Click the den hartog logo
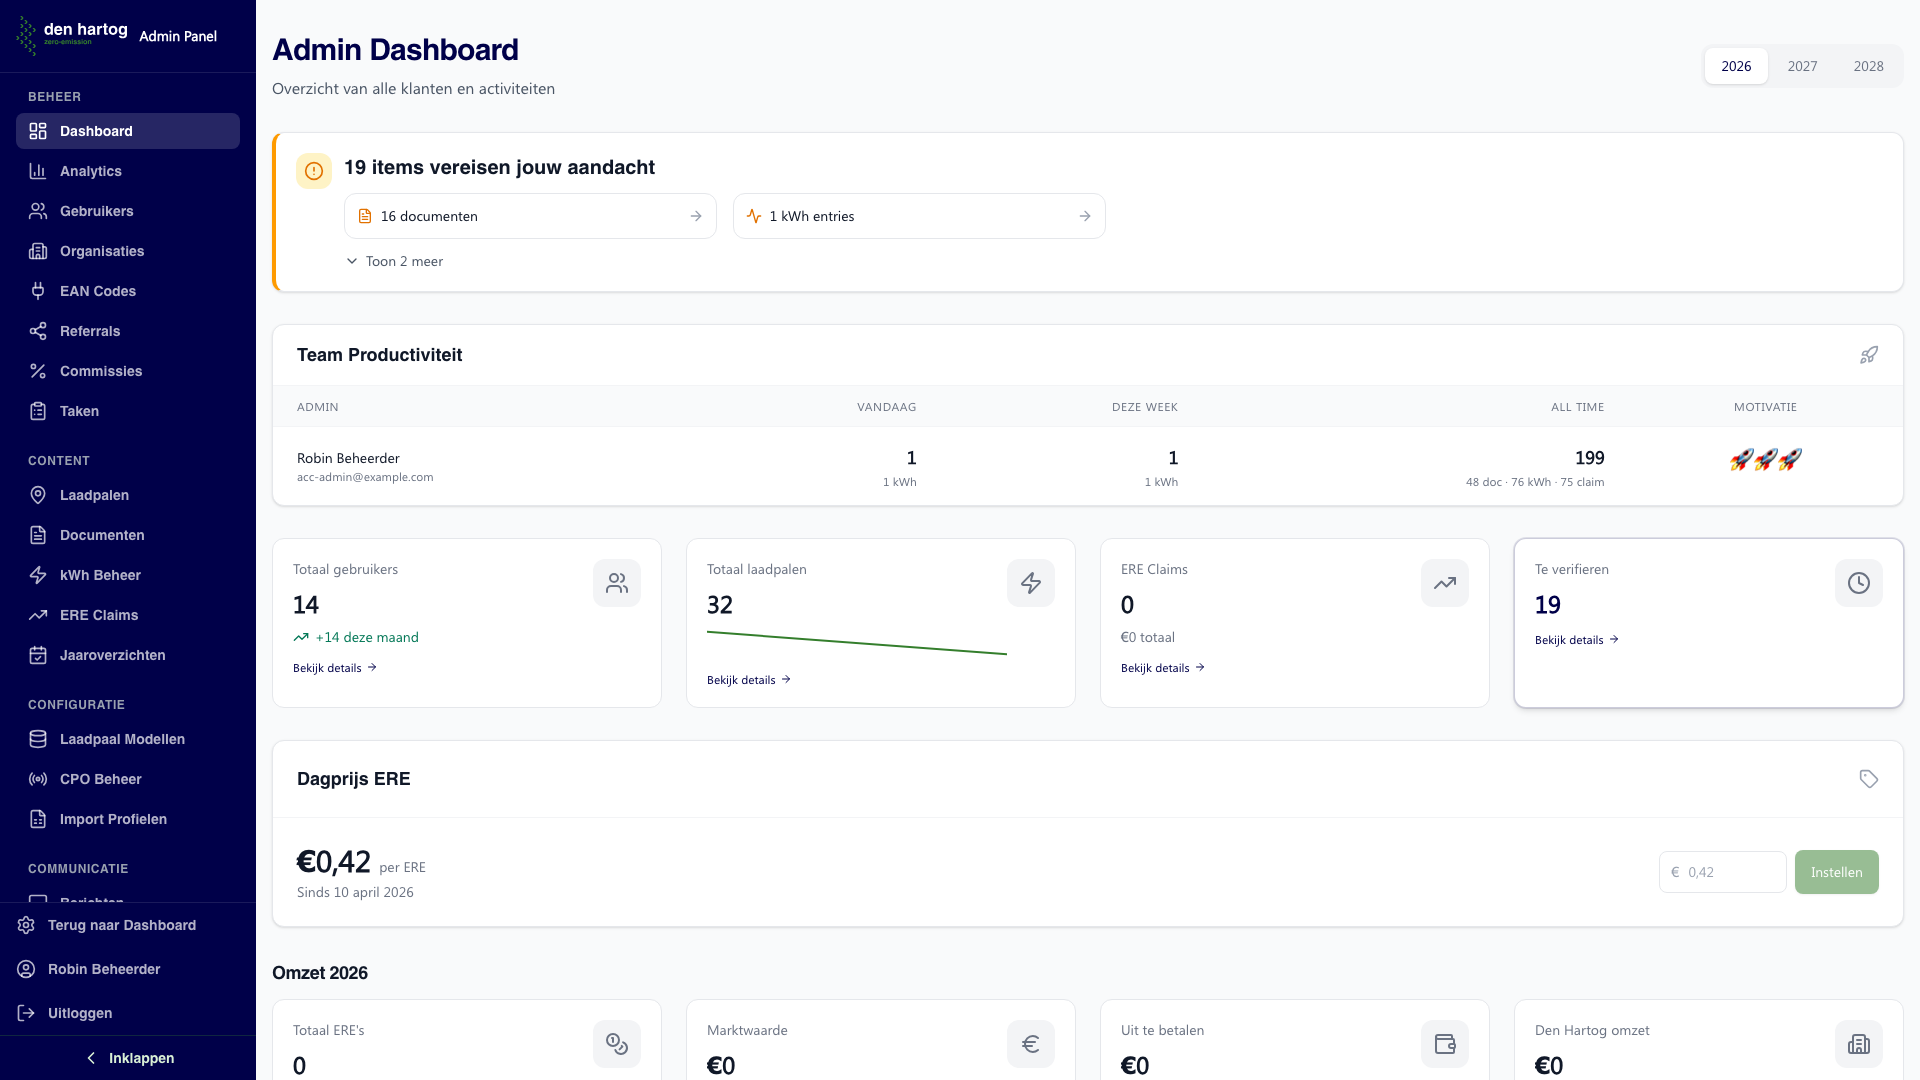The image size is (1920, 1080). [x=72, y=35]
